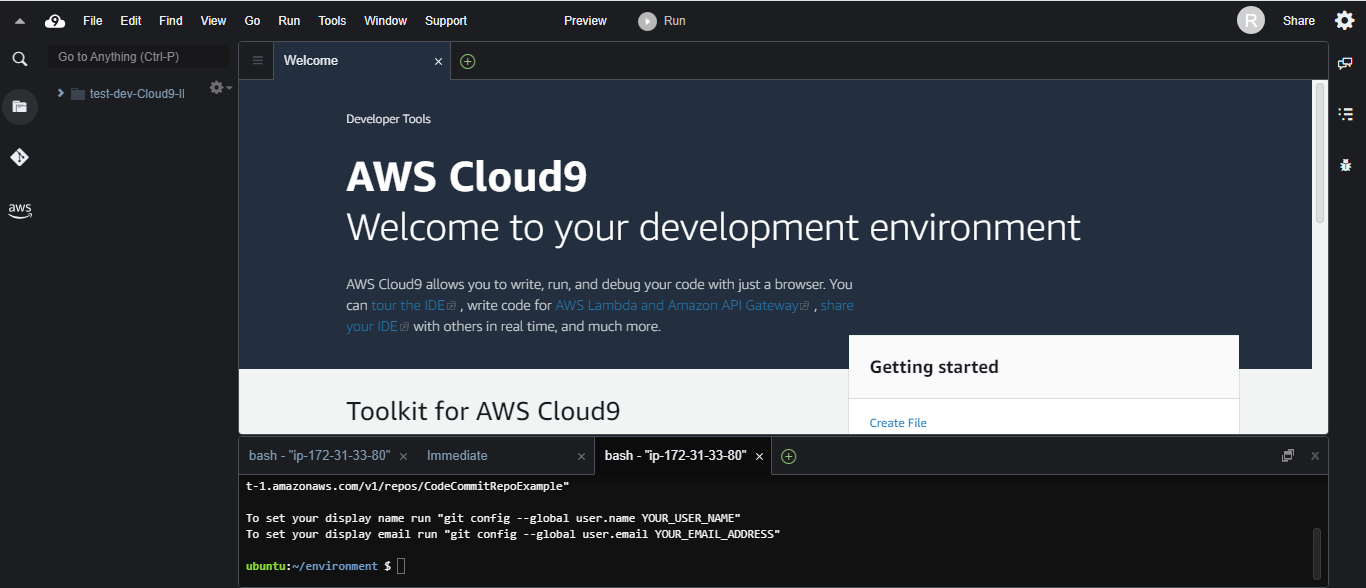Add new terminal tab with plus icon

[x=788, y=456]
